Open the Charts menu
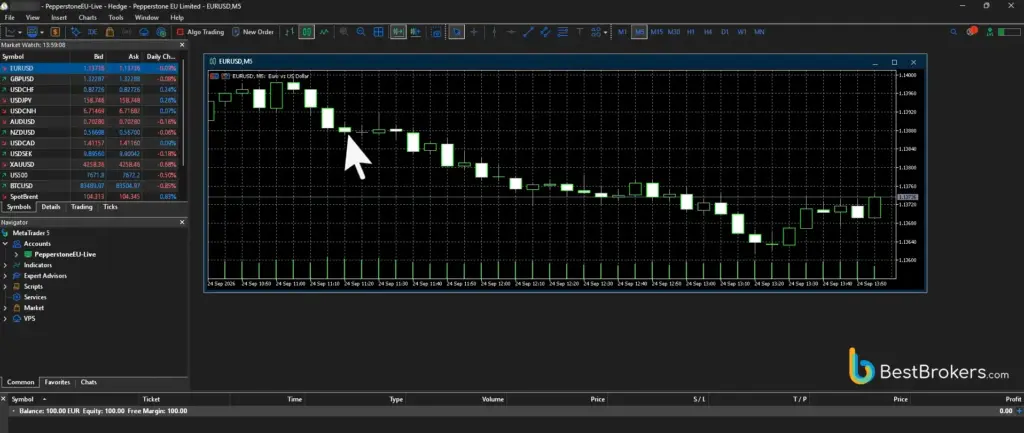This screenshot has height=433, width=1024. click(88, 18)
